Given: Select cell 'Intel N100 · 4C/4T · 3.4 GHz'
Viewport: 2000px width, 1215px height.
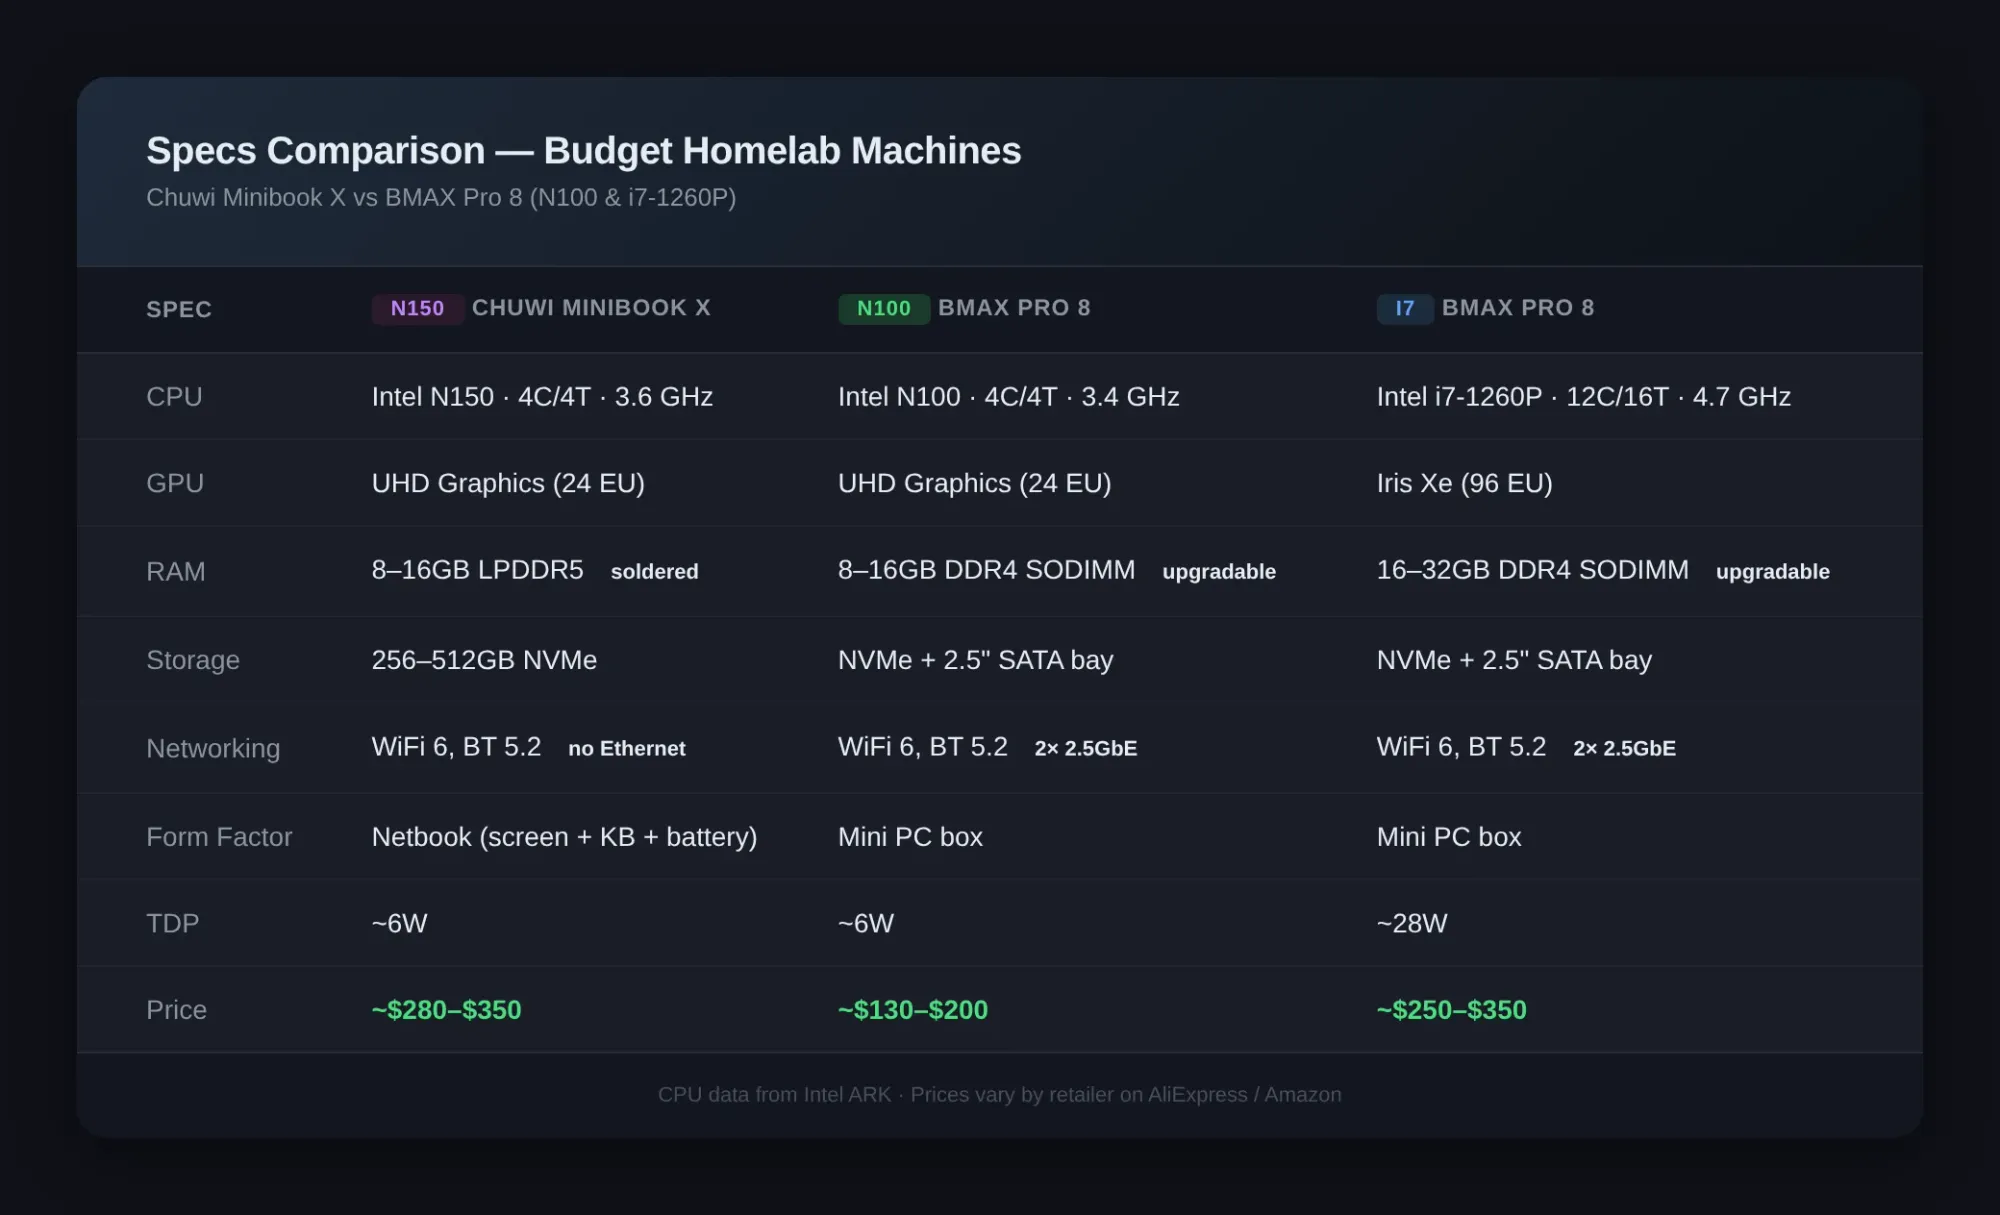Looking at the screenshot, I should (1009, 397).
